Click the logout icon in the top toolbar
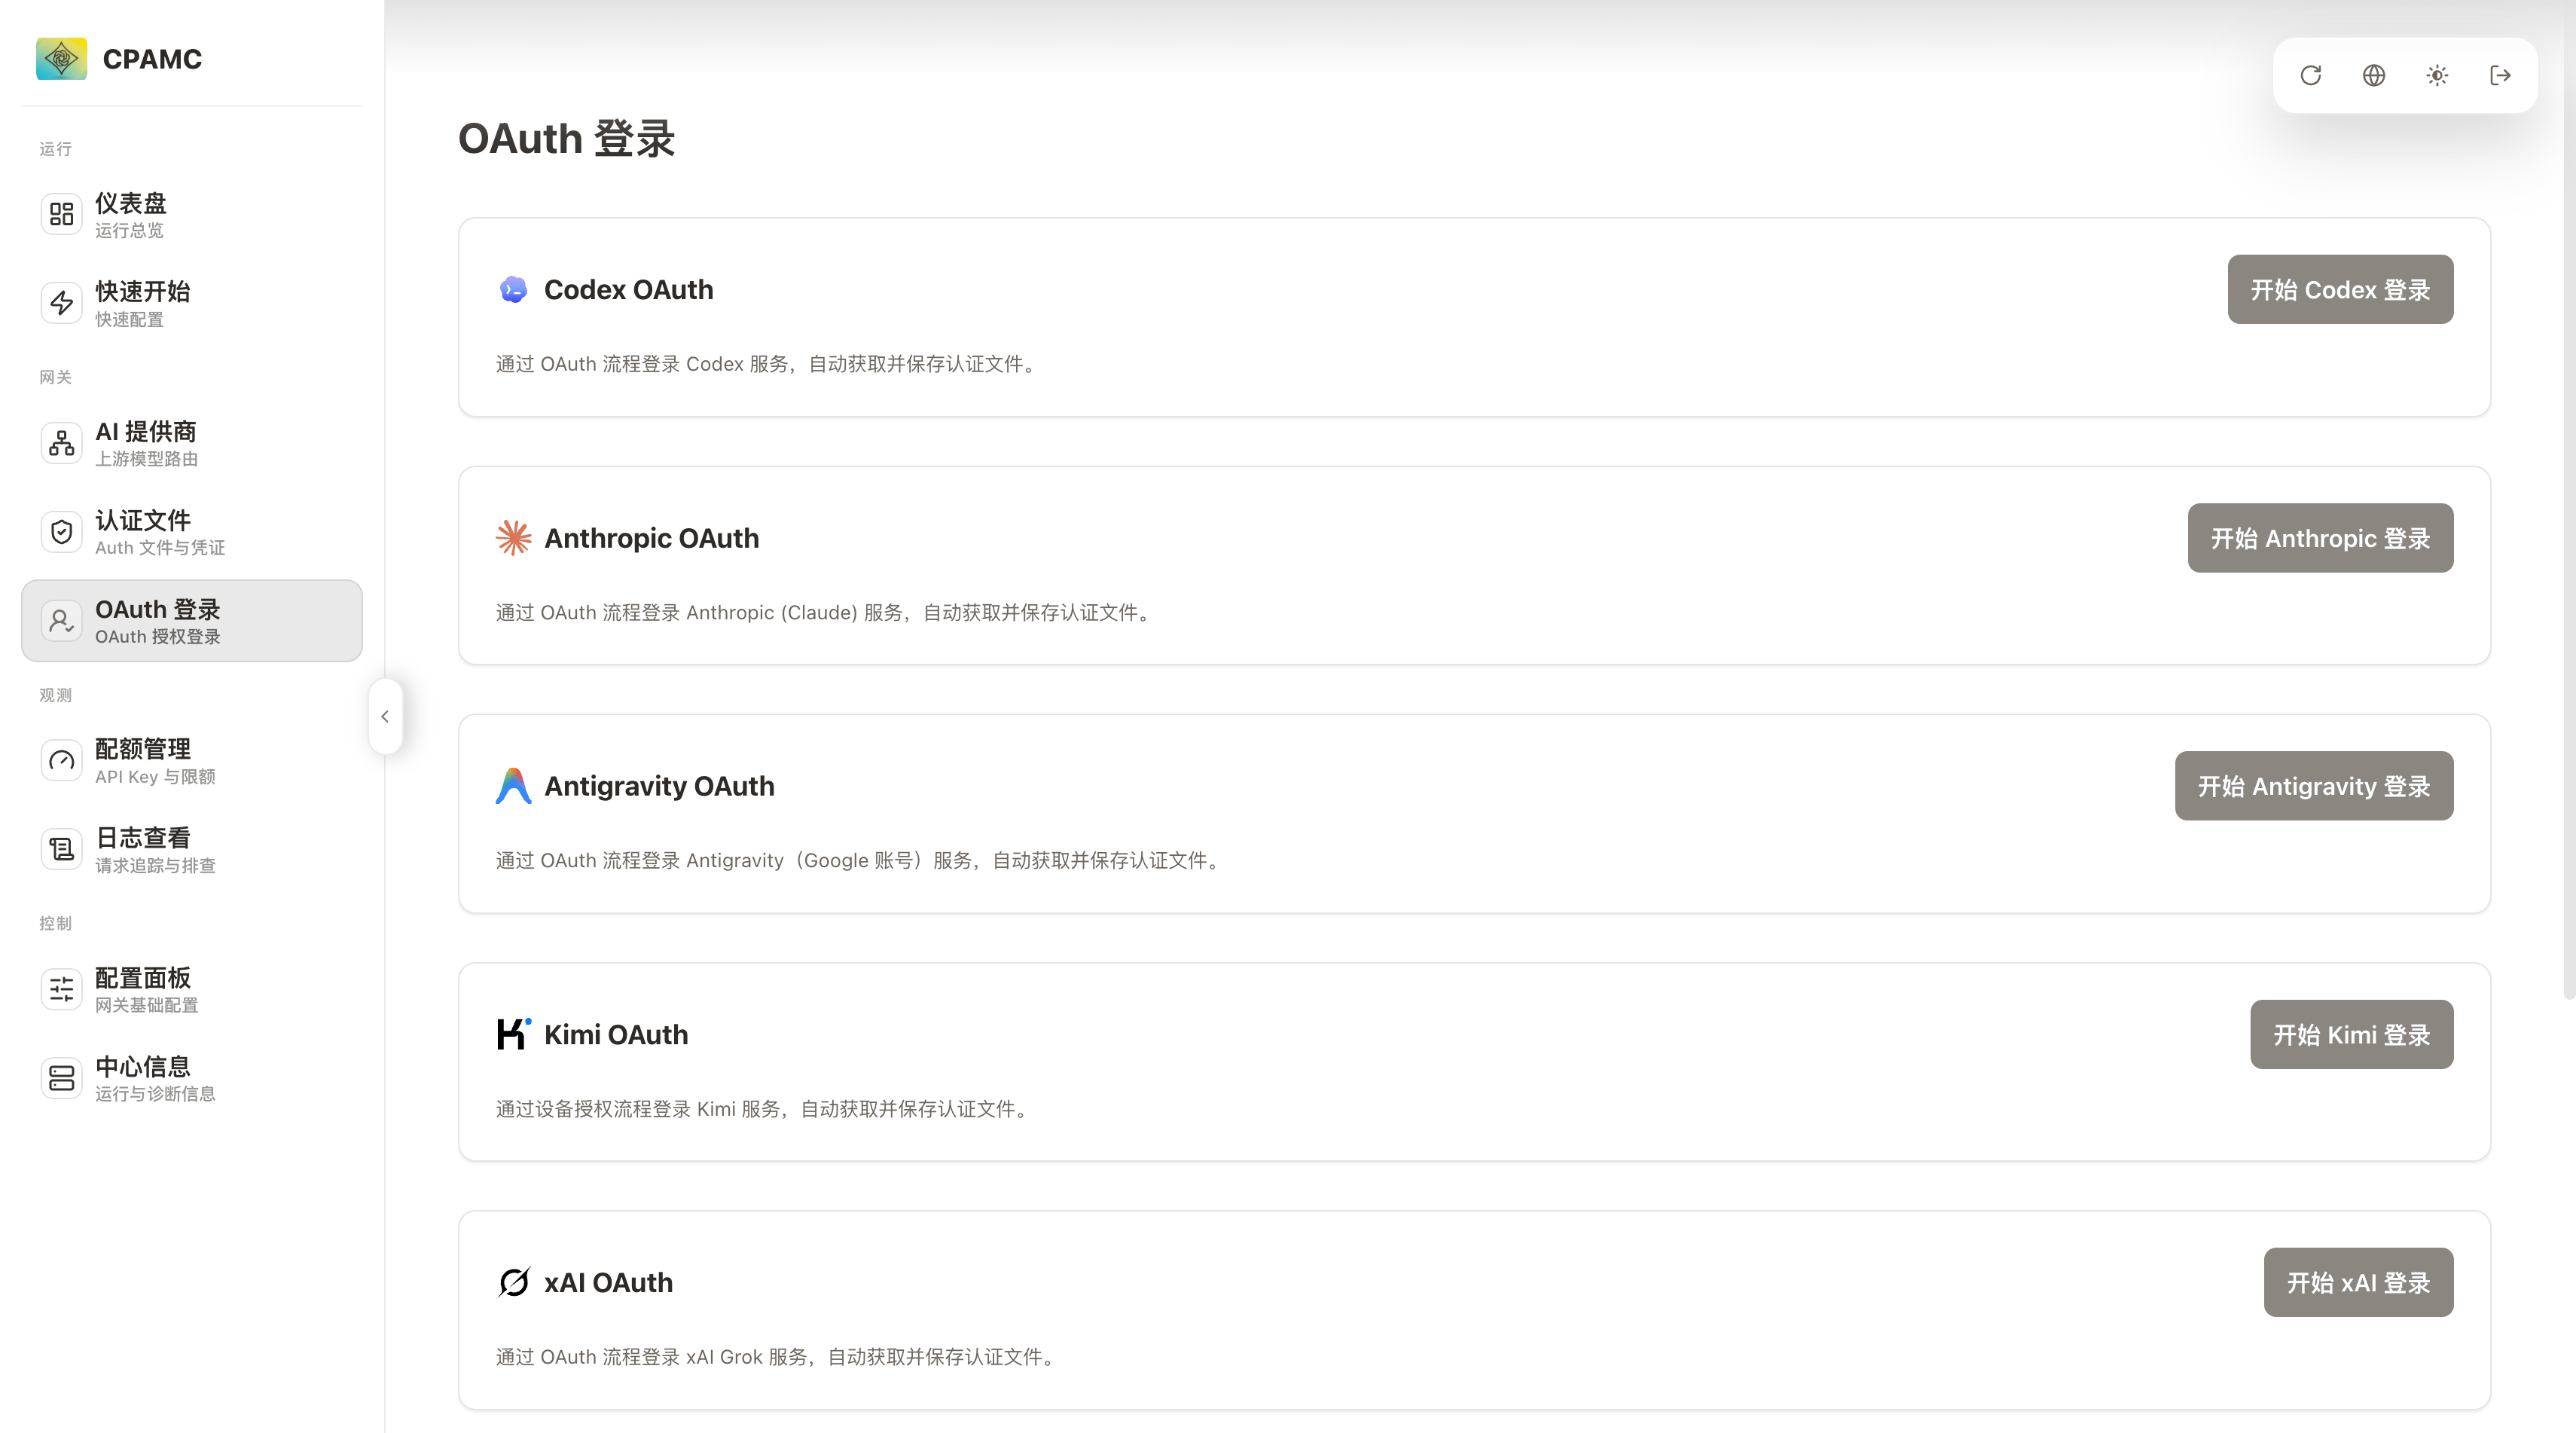This screenshot has width=2576, height=1433. [2500, 75]
